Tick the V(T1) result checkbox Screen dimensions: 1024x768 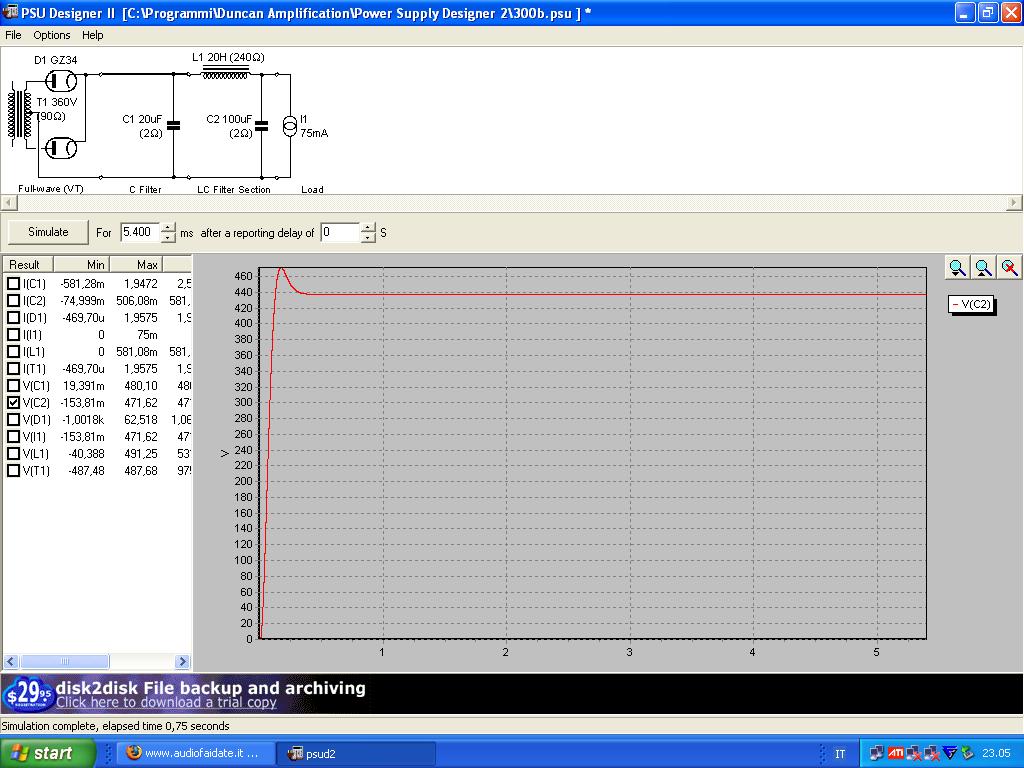pos(13,470)
